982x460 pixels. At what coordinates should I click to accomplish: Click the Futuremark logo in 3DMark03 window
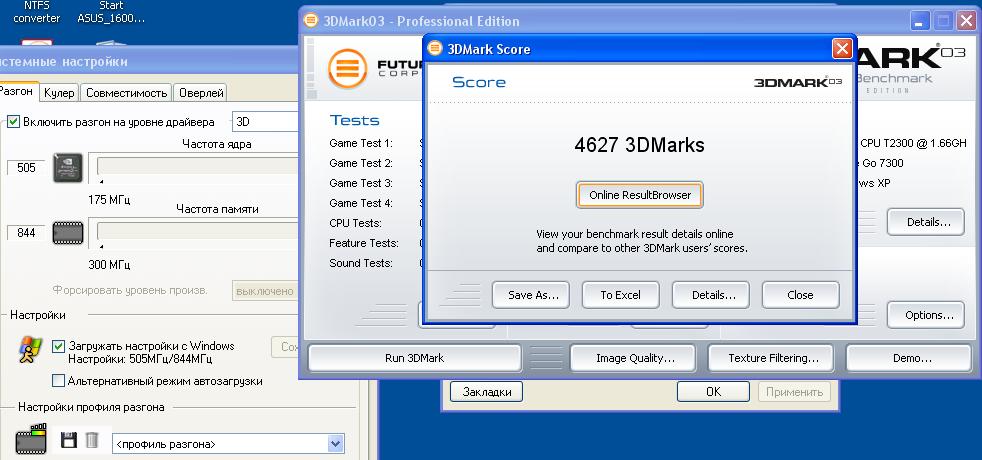[x=348, y=68]
